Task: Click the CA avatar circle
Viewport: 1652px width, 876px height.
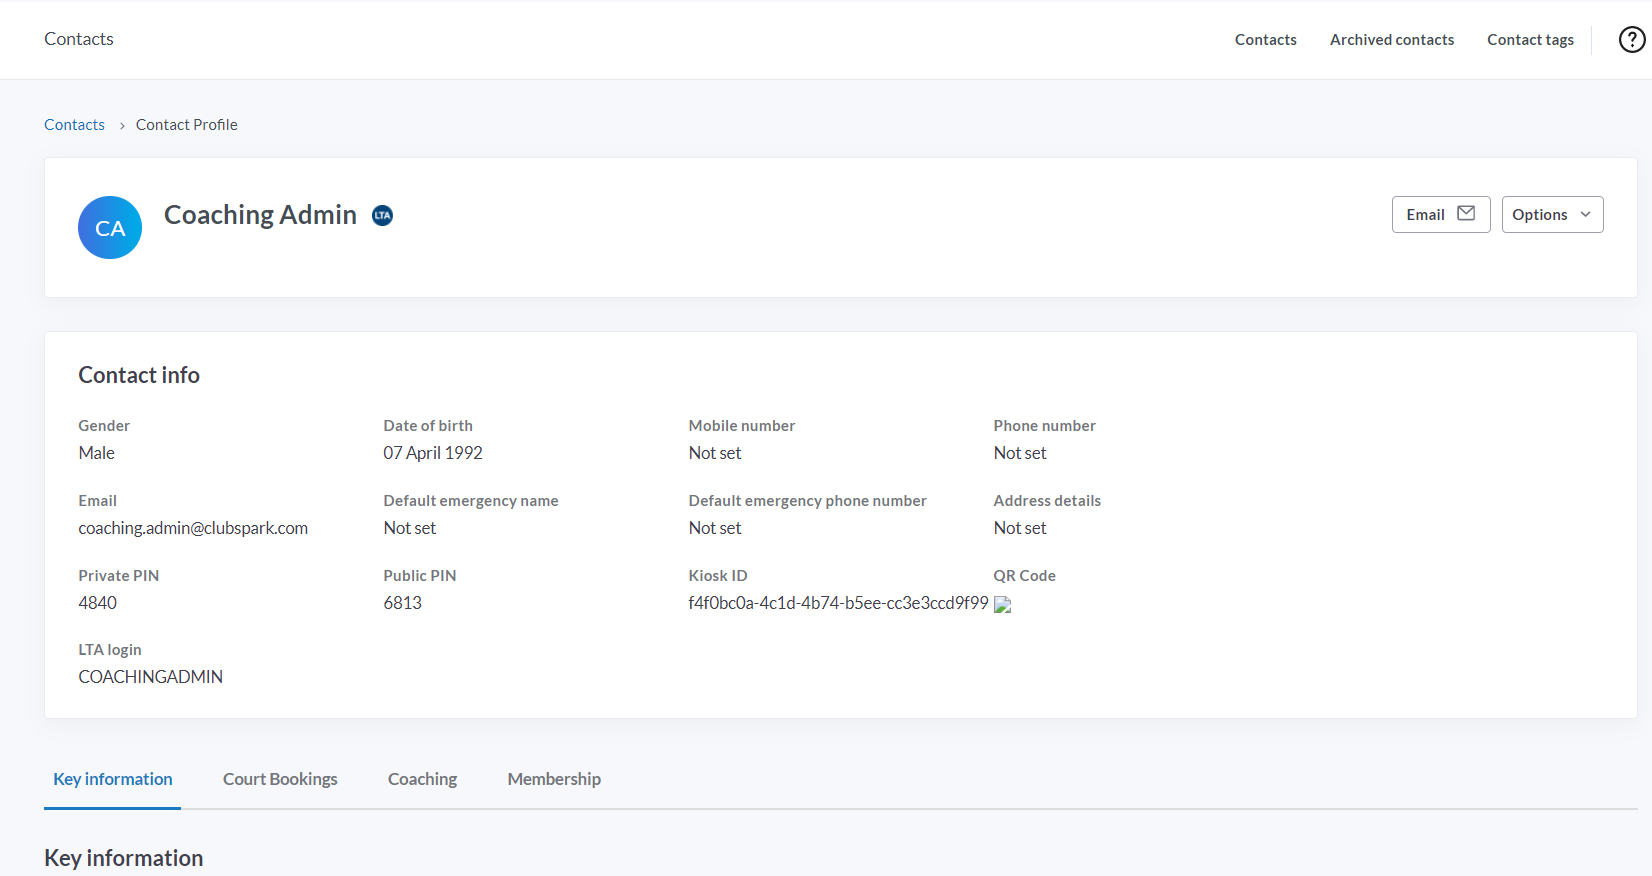Action: 110,228
